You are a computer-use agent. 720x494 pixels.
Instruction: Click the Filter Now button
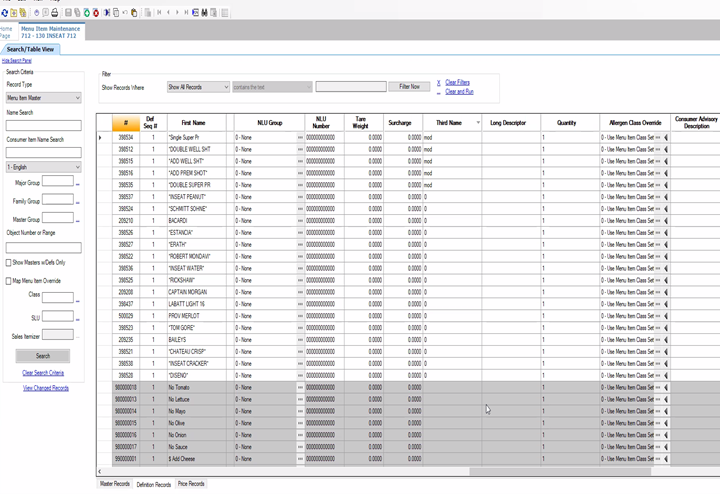pyautogui.click(x=409, y=87)
